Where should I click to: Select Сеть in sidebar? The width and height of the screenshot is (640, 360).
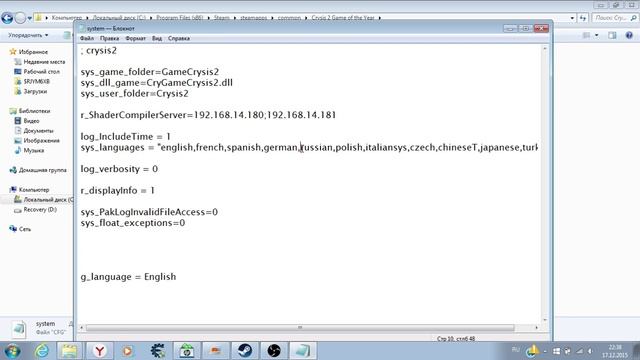24,229
